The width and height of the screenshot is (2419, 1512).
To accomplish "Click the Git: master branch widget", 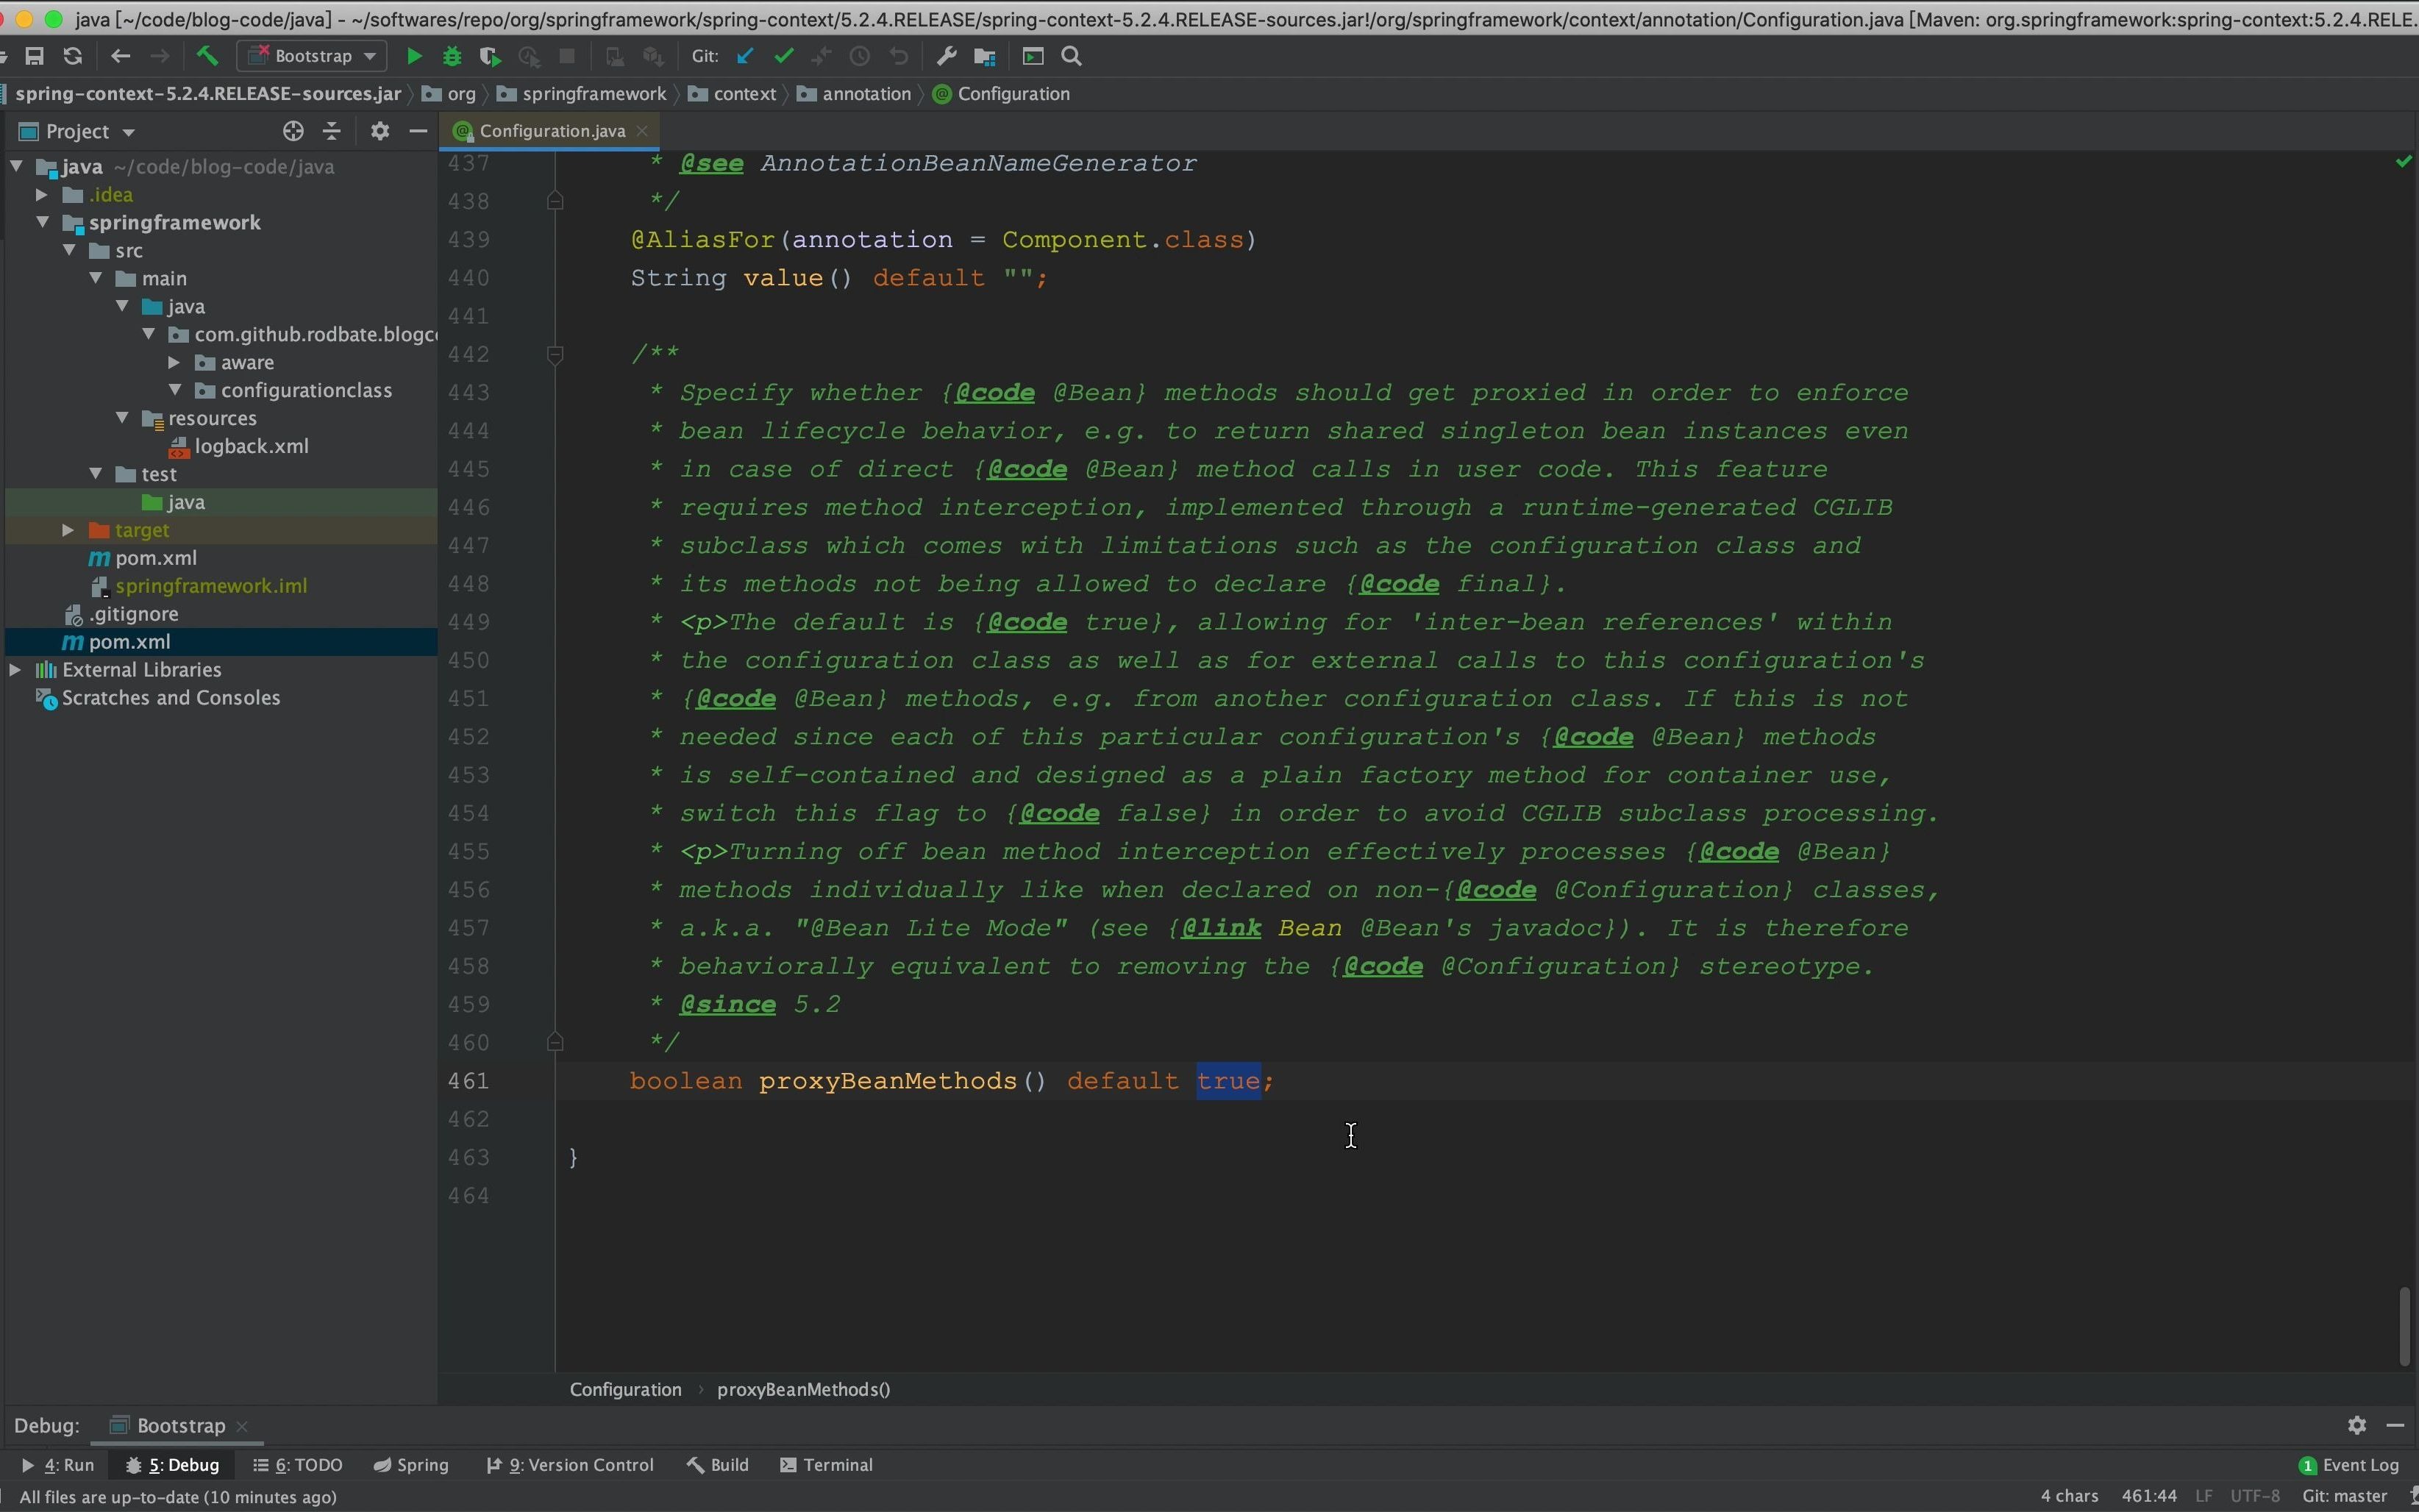I will pos(2344,1496).
